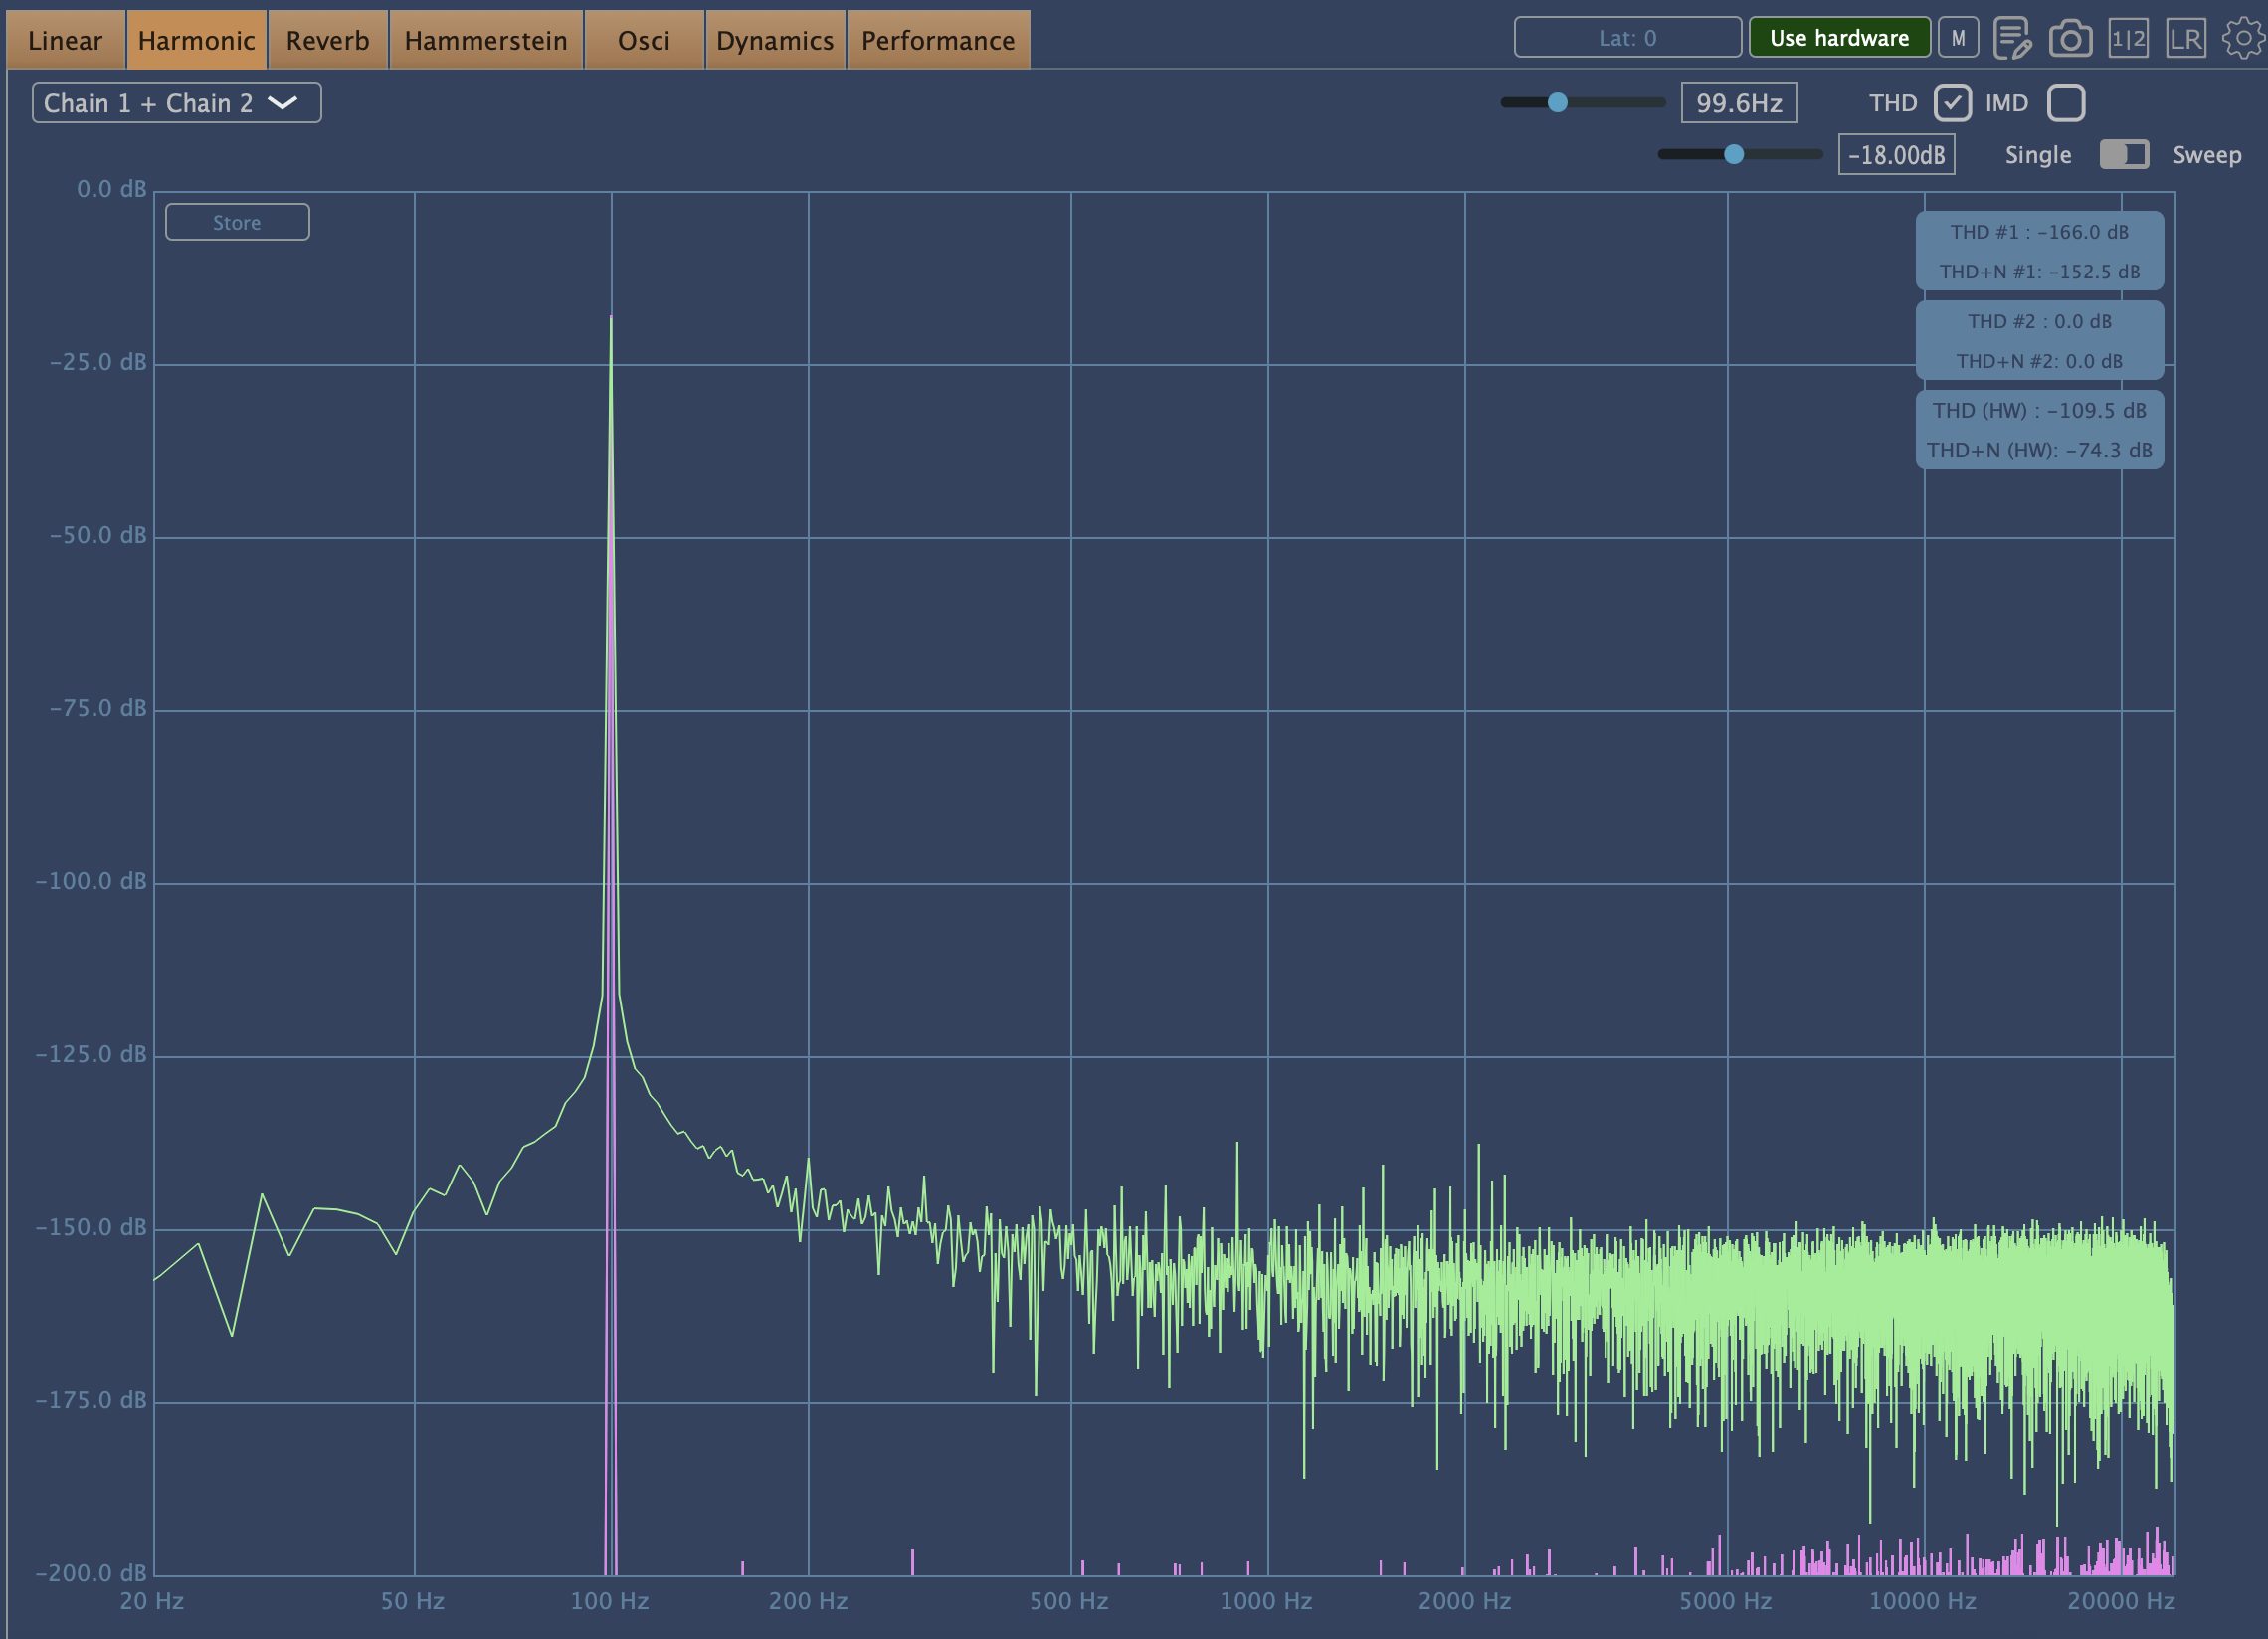Take a snapshot with camera icon
This screenshot has height=1639, width=2268.
pyautogui.click(x=2070, y=39)
